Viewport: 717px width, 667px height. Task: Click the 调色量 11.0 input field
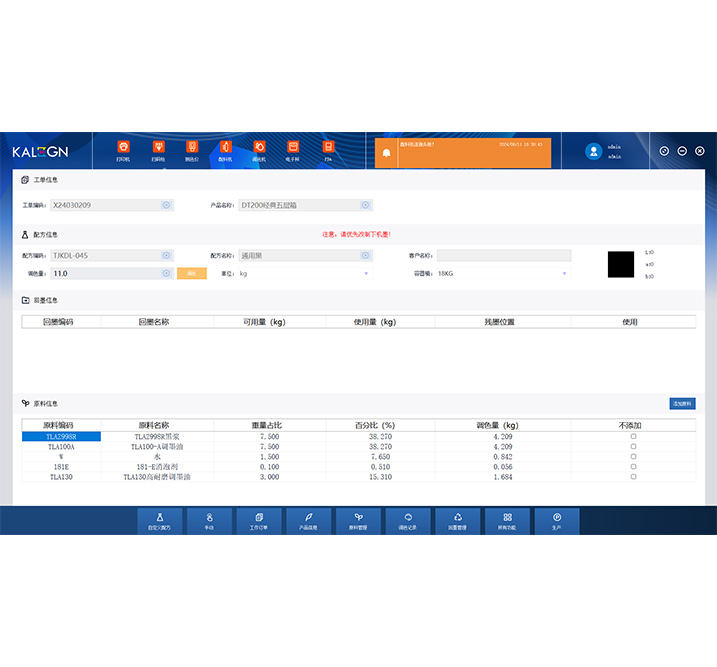(x=112, y=273)
